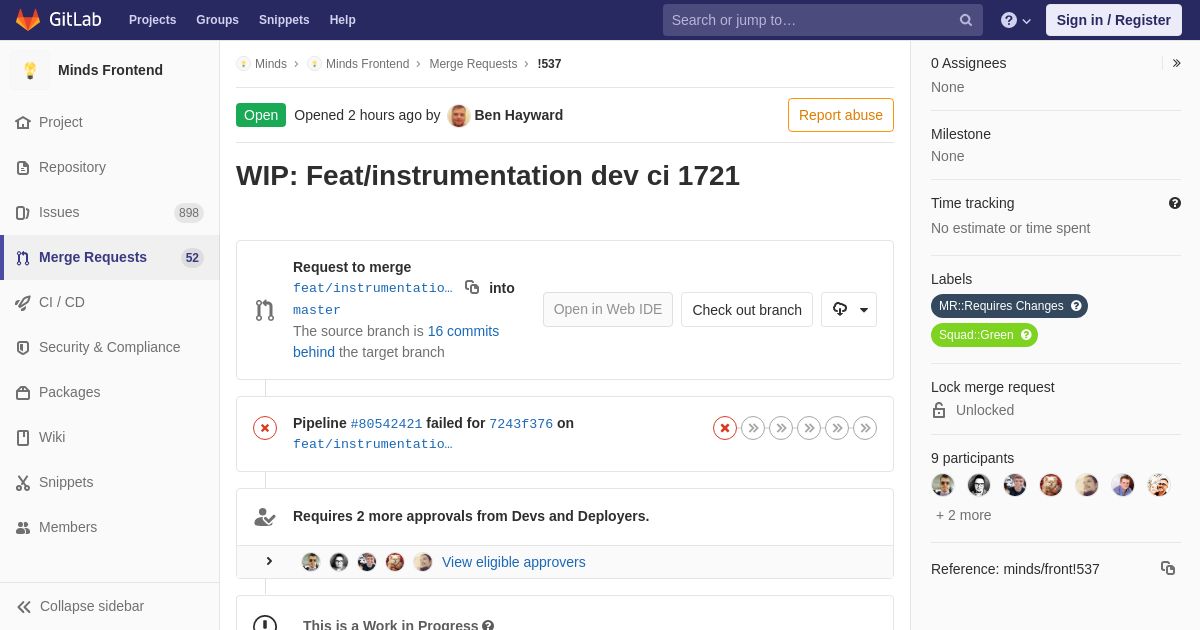Open Wiki in the sidebar

(110, 437)
